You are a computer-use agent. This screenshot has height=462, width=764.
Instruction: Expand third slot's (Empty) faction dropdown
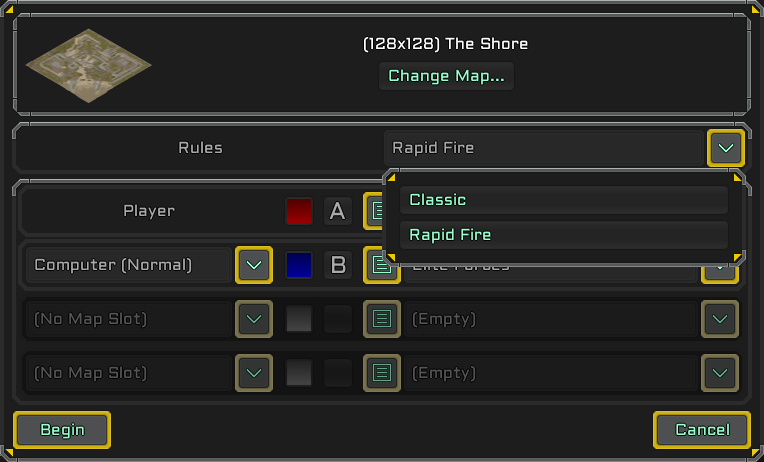coord(720,320)
